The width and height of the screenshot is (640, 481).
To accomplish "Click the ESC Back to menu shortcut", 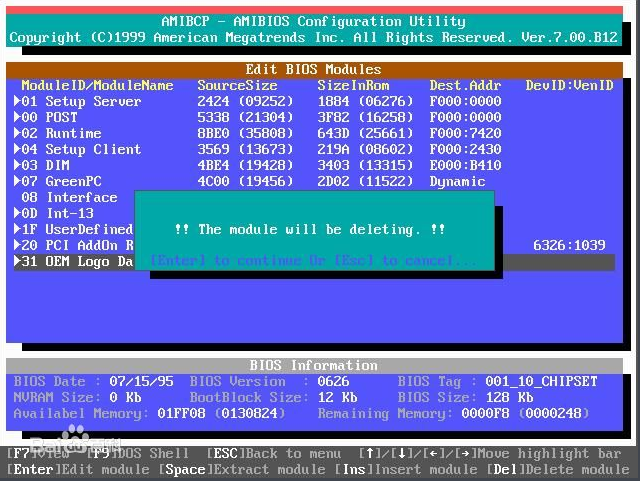I will (274, 453).
